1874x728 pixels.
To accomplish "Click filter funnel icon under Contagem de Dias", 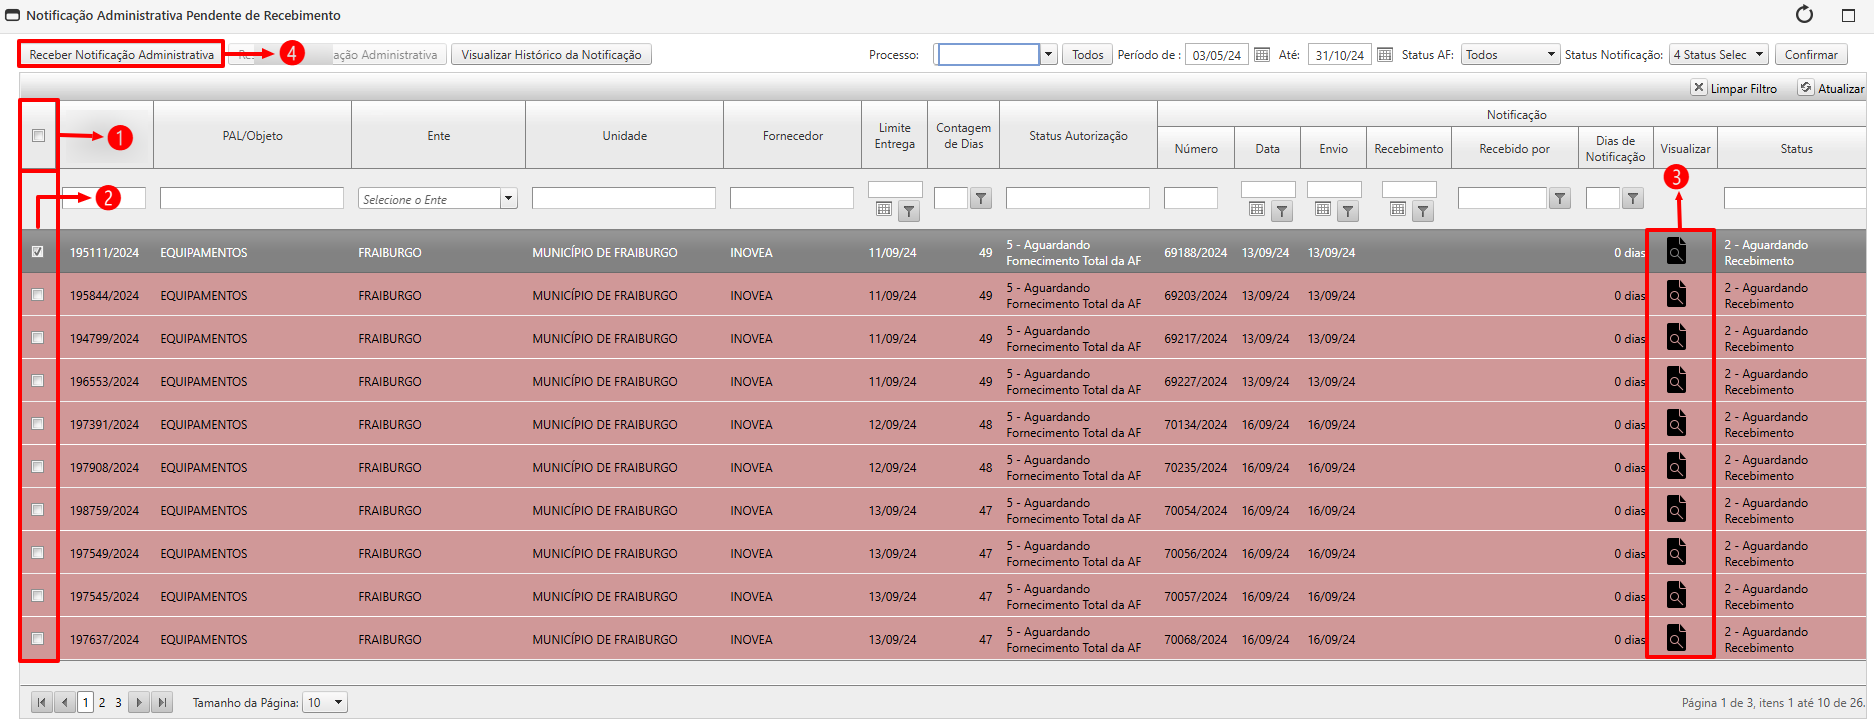I will (x=981, y=199).
